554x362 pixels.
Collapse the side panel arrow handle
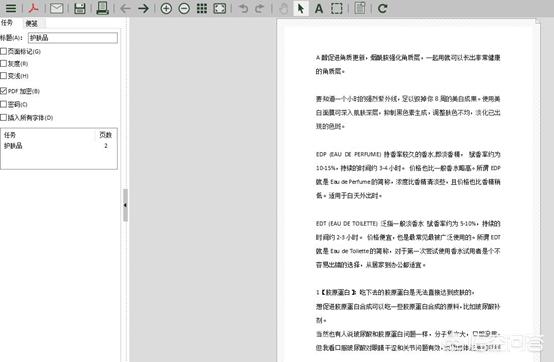click(125, 205)
